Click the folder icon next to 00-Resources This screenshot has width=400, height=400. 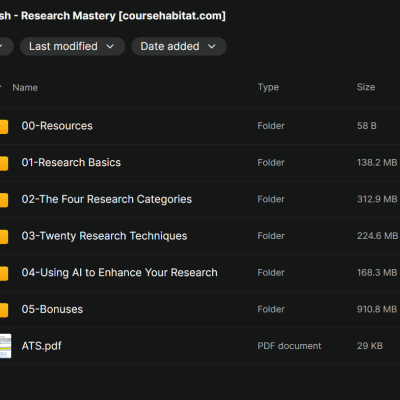[x=4, y=127]
